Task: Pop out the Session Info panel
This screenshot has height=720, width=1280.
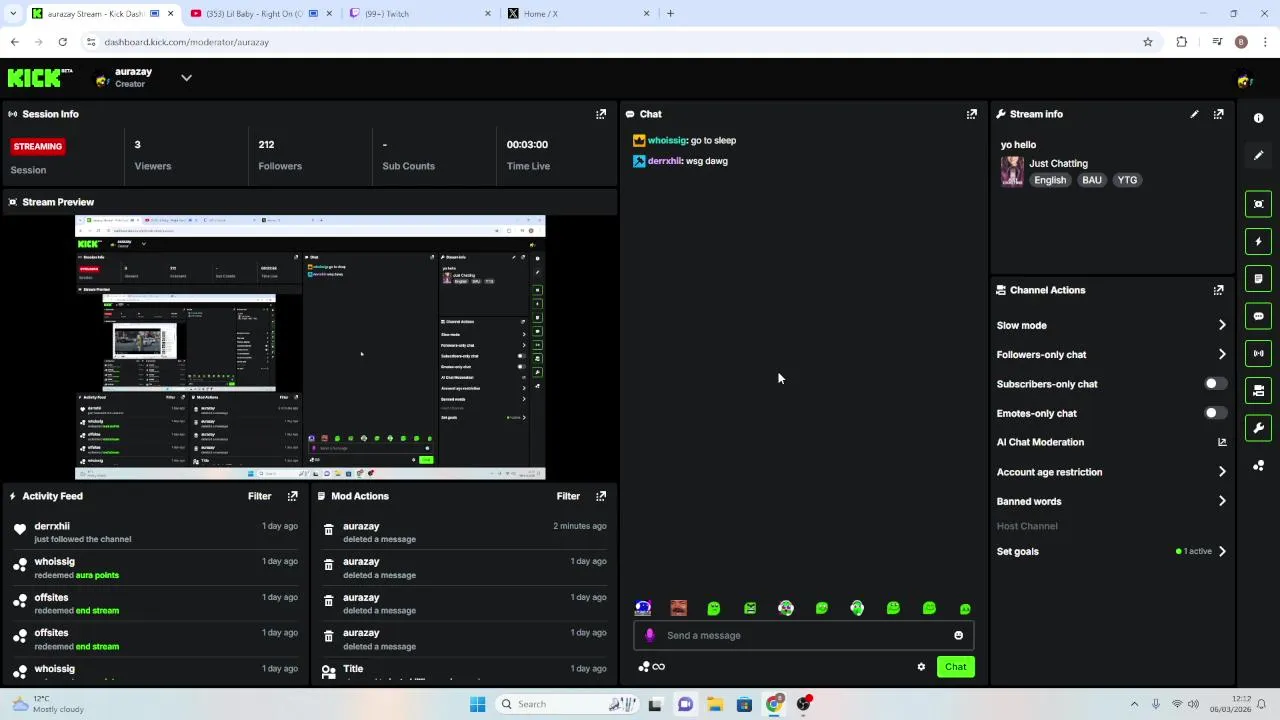Action: 601,114
